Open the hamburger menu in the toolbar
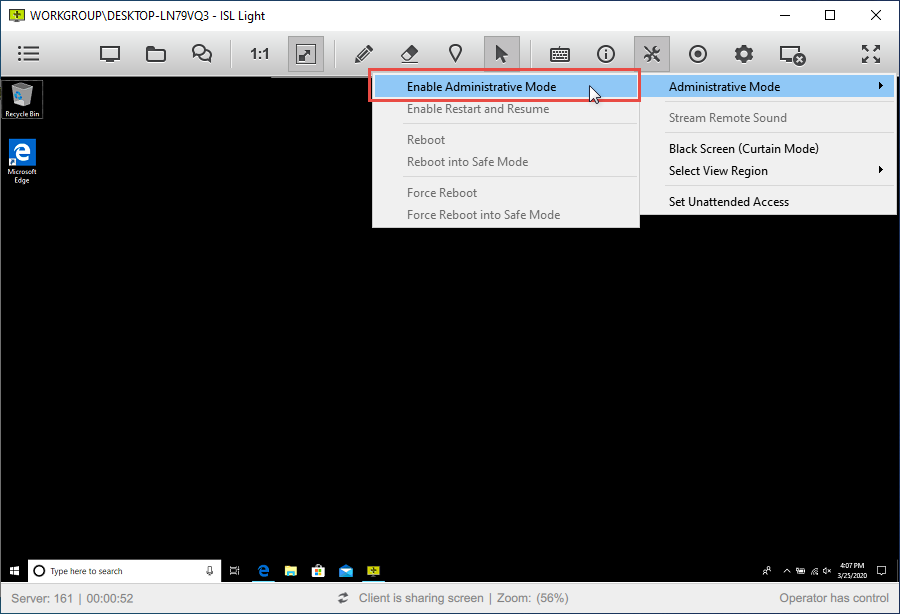 coord(29,54)
